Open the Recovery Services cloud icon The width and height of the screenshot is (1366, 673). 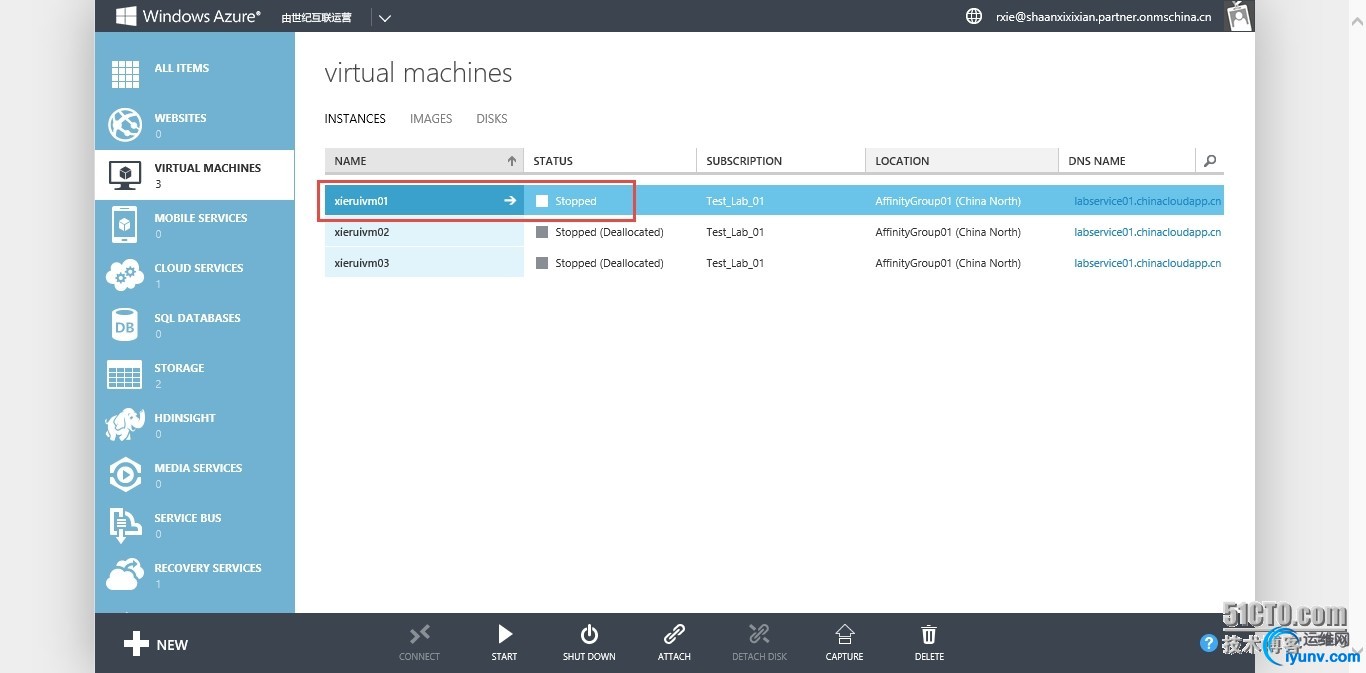125,575
